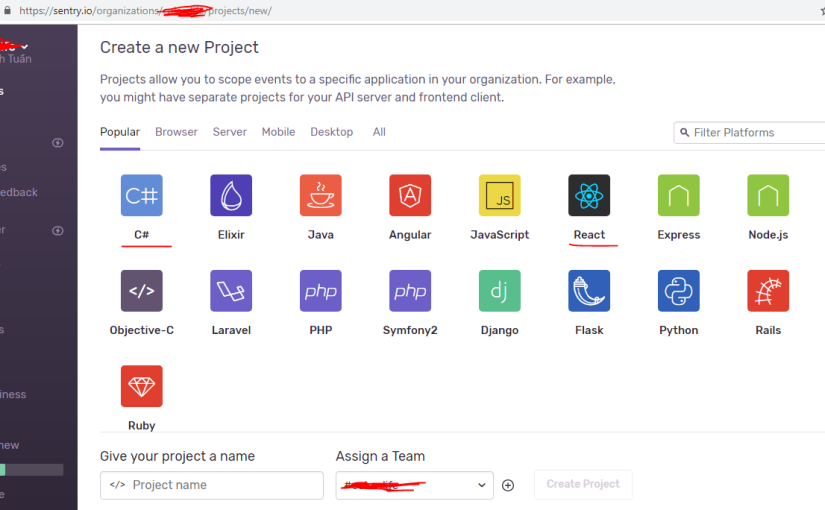Image resolution: width=825 pixels, height=510 pixels.
Task: Click the lower sidebar add circle icon
Action: [58, 231]
